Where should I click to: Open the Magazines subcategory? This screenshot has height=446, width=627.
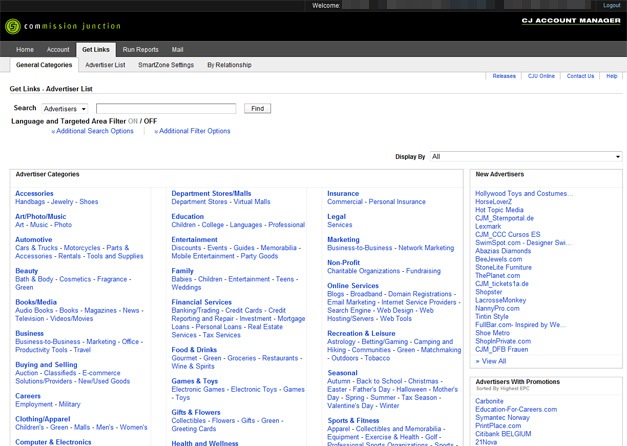coord(100,310)
